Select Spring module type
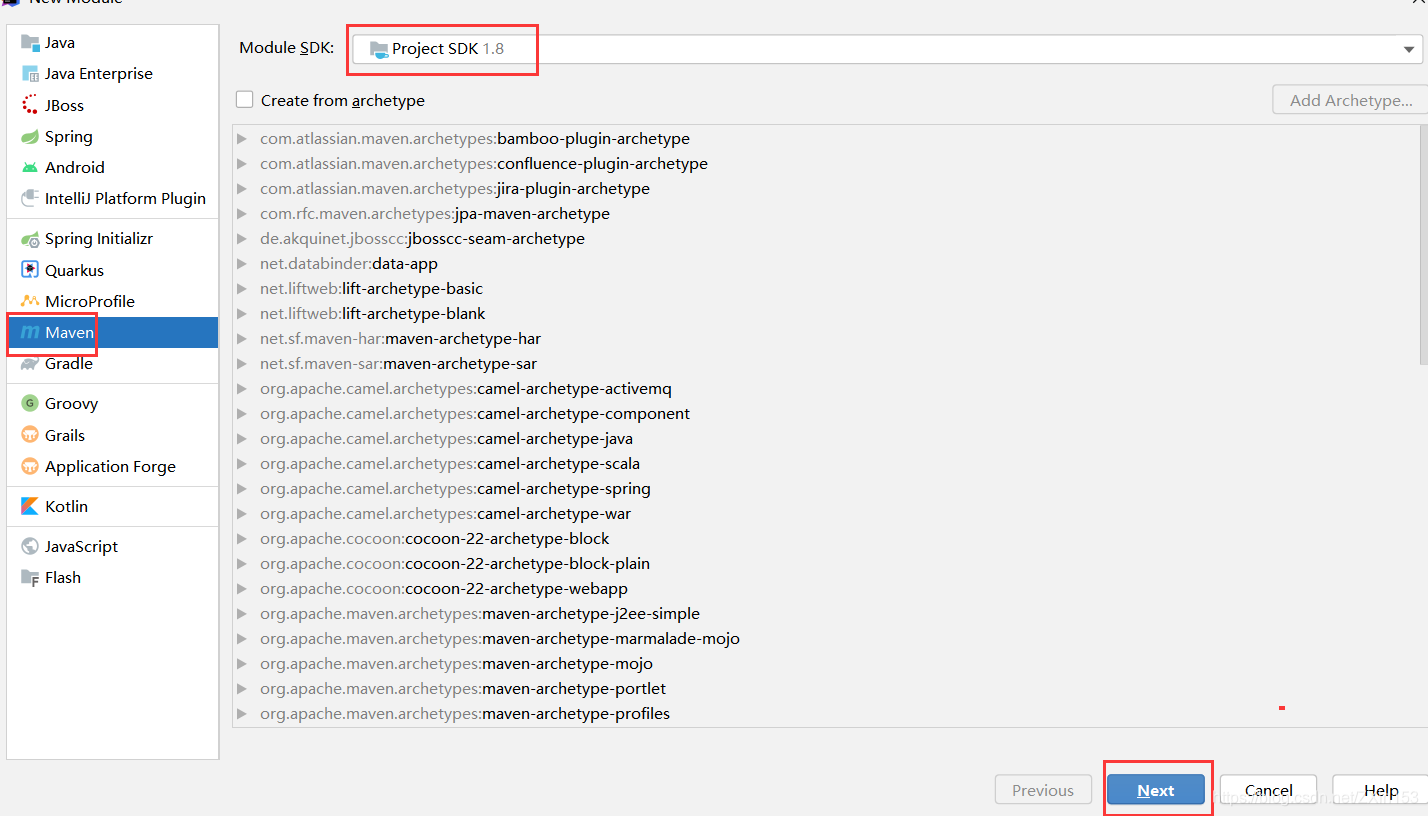The image size is (1428, 816). click(113, 136)
